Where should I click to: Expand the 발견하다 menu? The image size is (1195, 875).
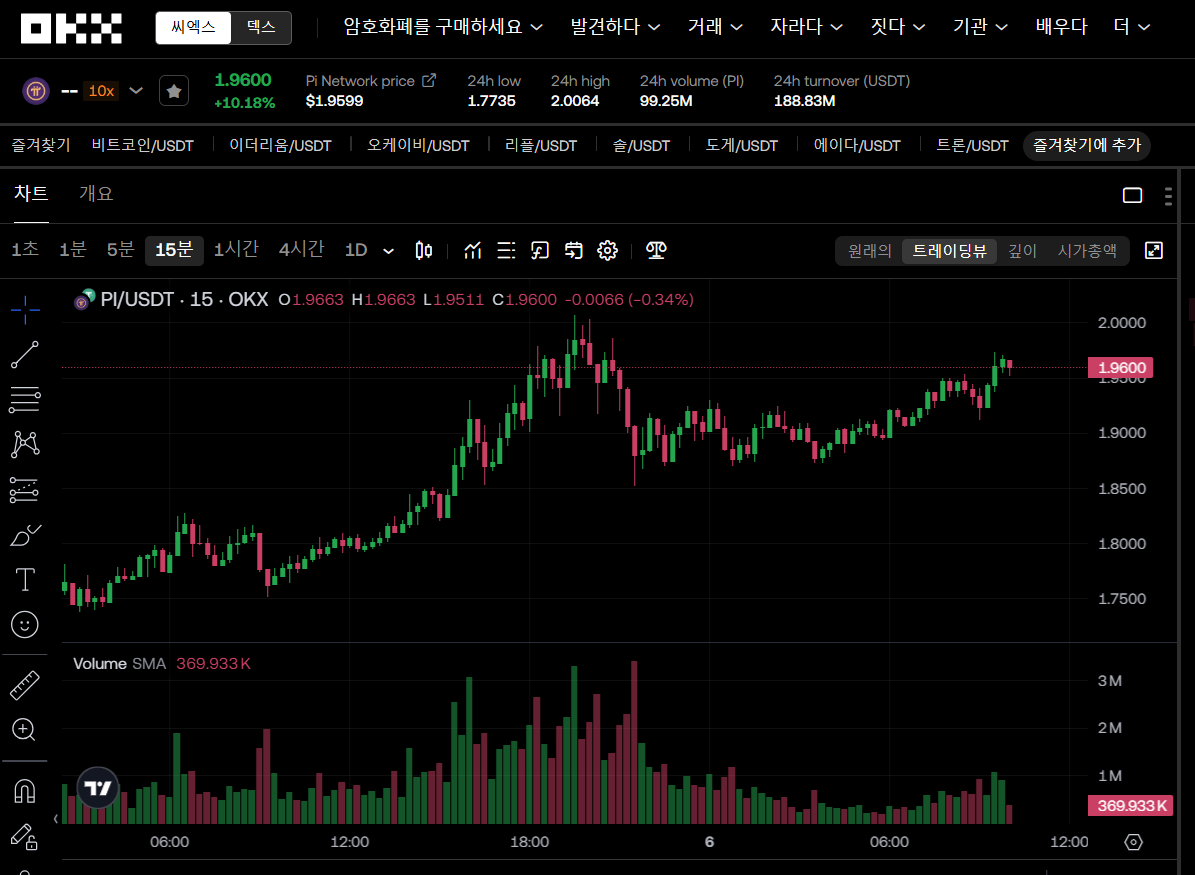click(x=615, y=27)
